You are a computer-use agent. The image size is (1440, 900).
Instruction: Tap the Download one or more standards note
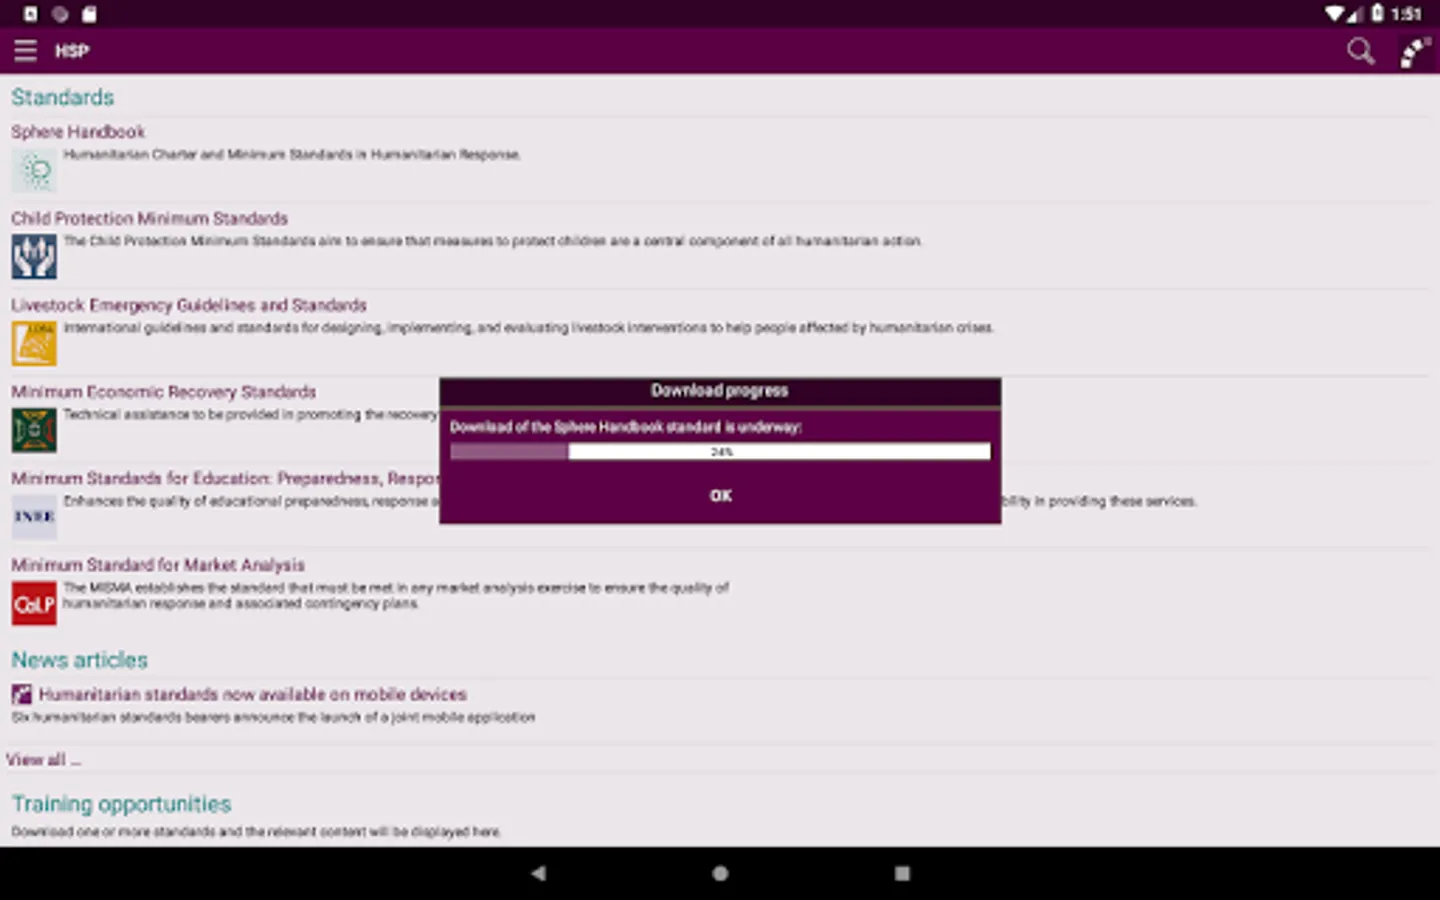coord(256,832)
